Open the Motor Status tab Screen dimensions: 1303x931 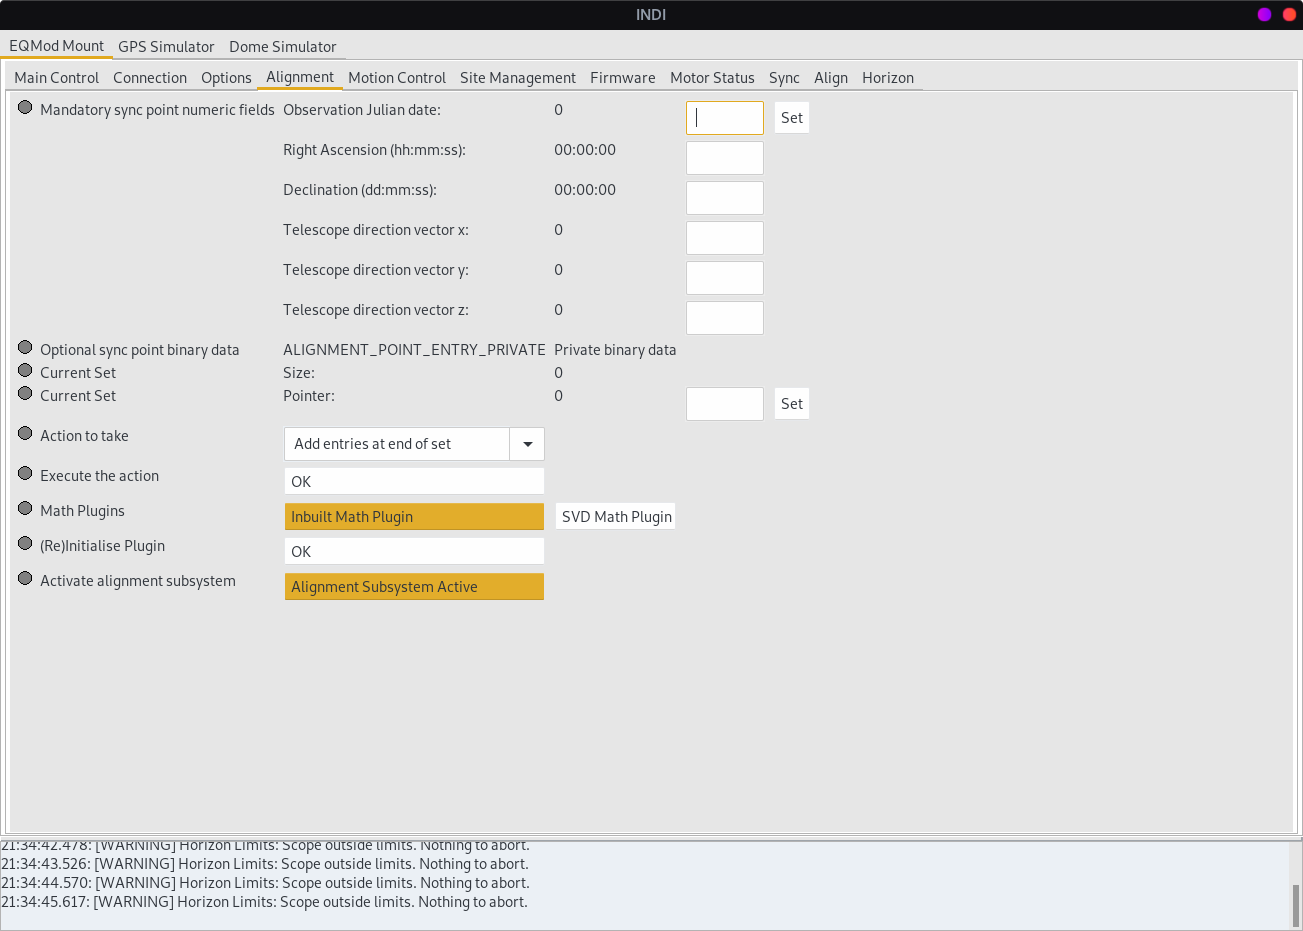[x=712, y=78]
